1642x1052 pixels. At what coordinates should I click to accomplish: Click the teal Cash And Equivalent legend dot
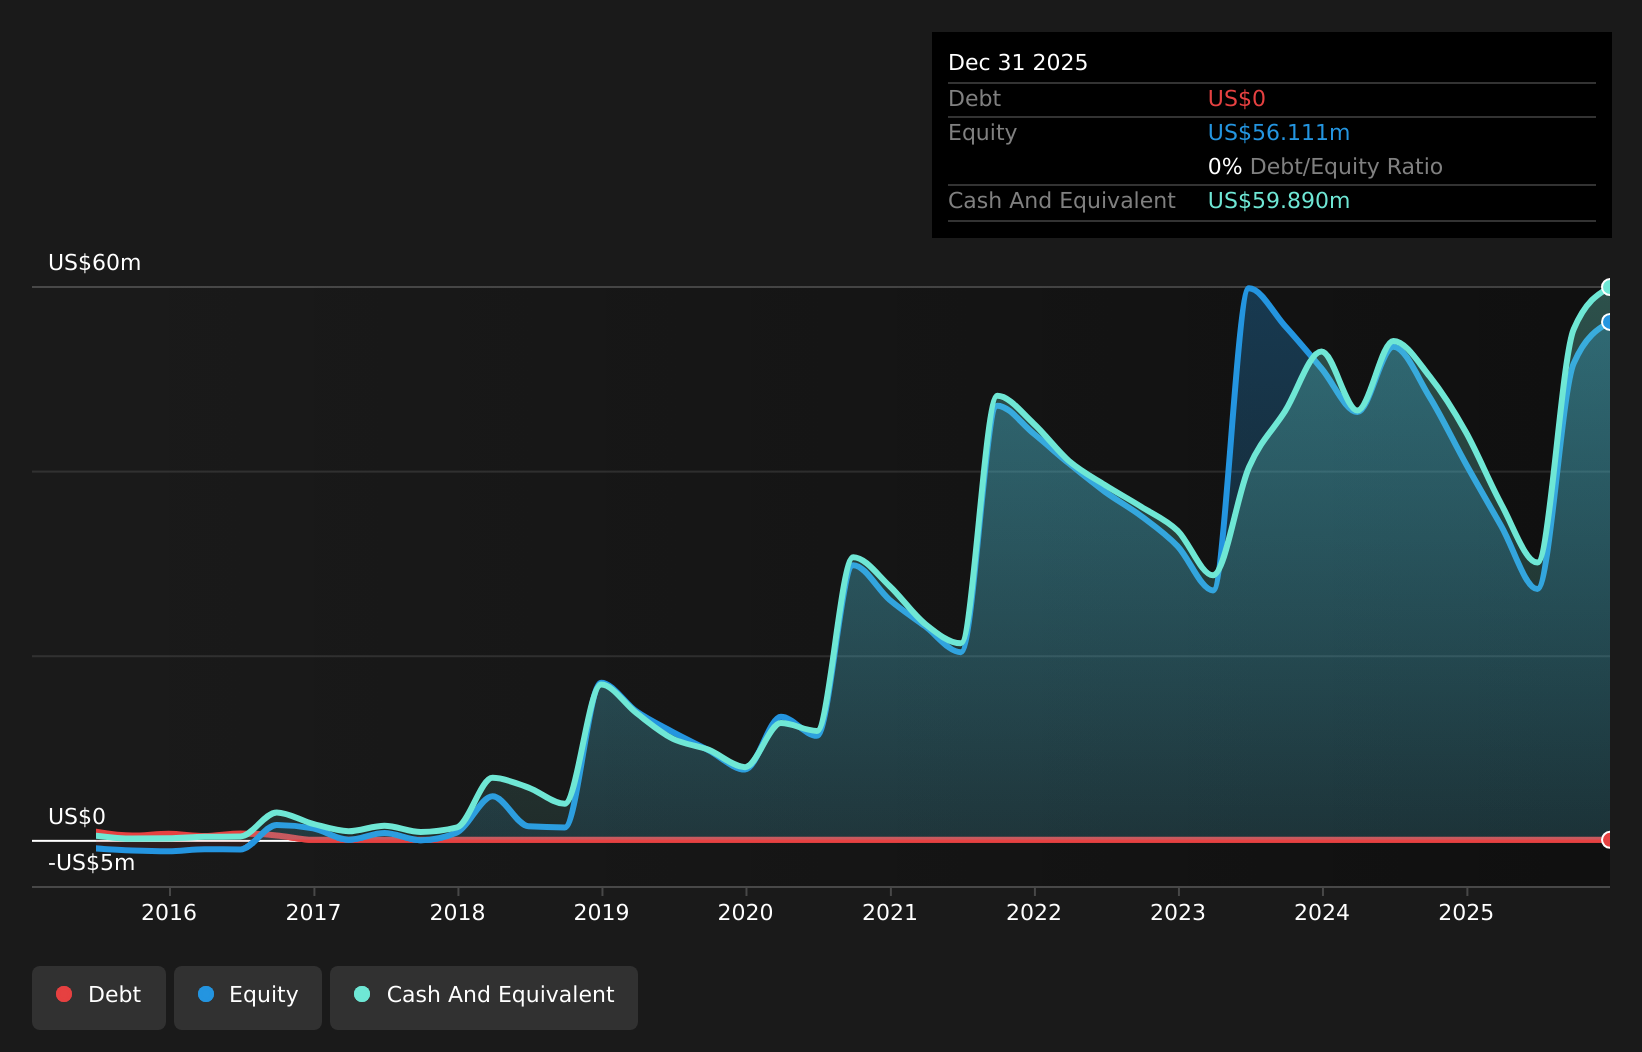[362, 994]
